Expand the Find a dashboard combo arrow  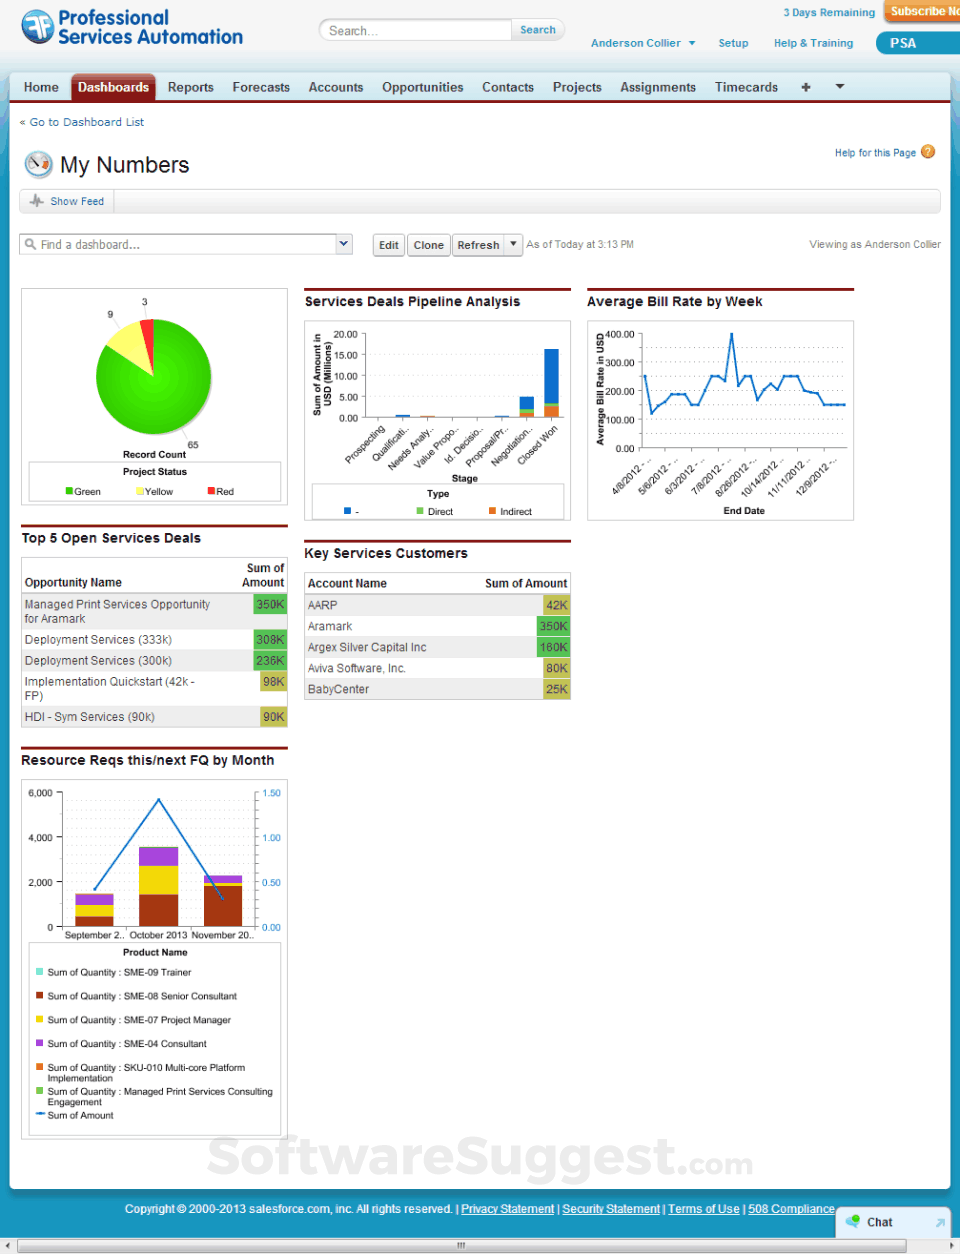click(344, 243)
